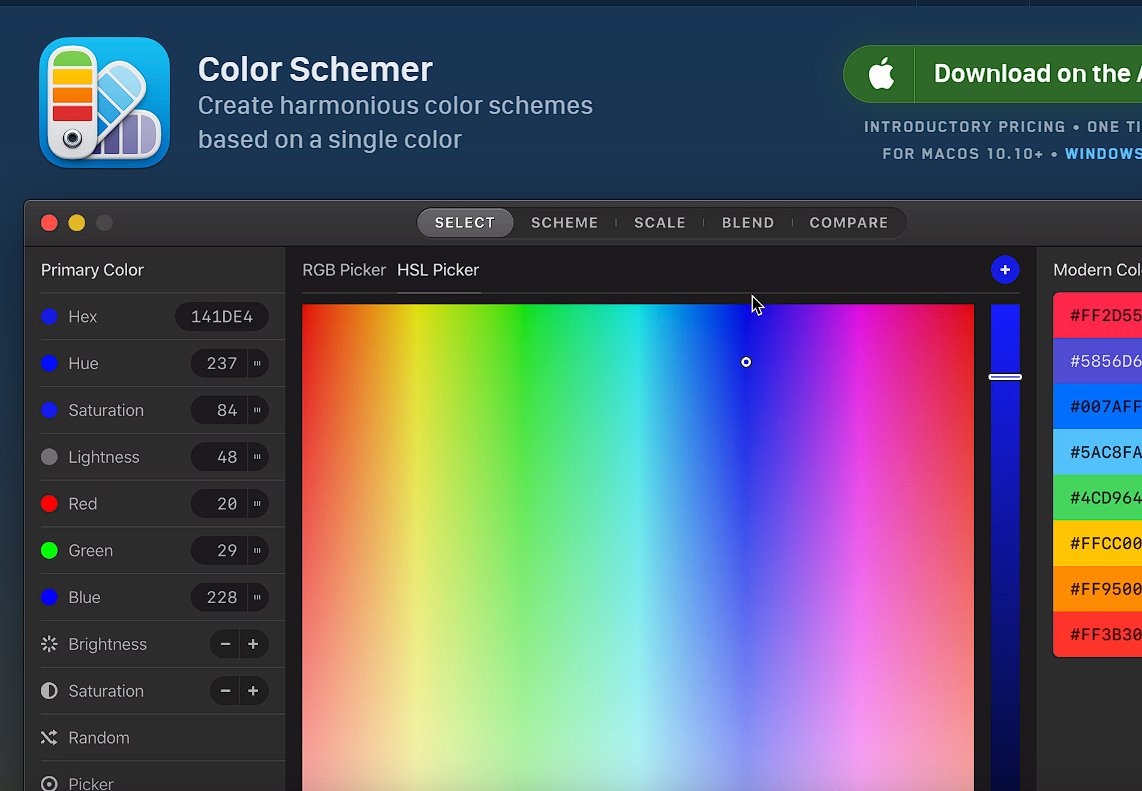Click the Saturation value field 84
Image resolution: width=1142 pixels, height=791 pixels.
click(221, 410)
